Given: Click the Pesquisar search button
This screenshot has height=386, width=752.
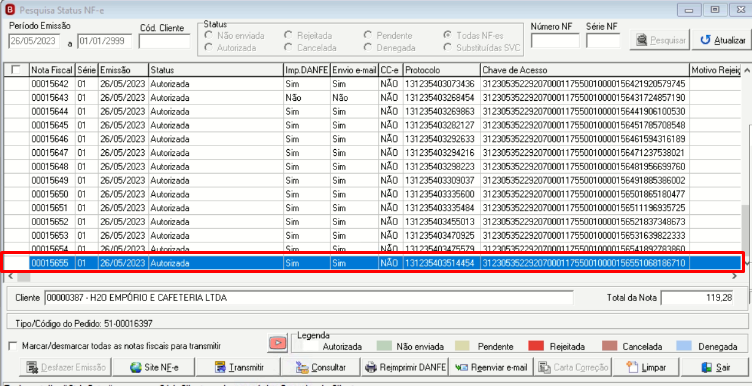Looking at the screenshot, I should 660,40.
